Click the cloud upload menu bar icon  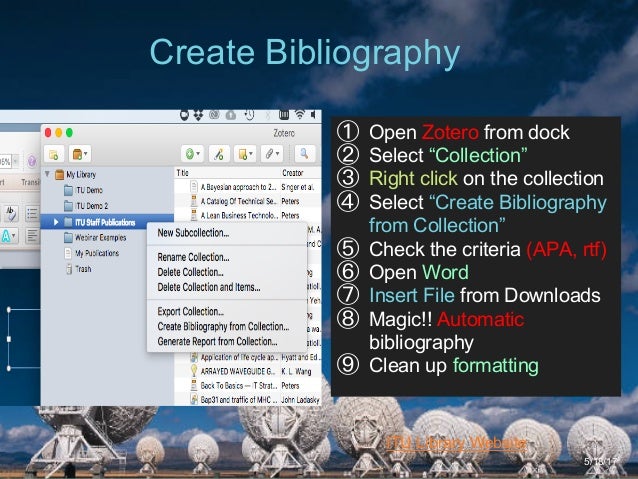(231, 115)
